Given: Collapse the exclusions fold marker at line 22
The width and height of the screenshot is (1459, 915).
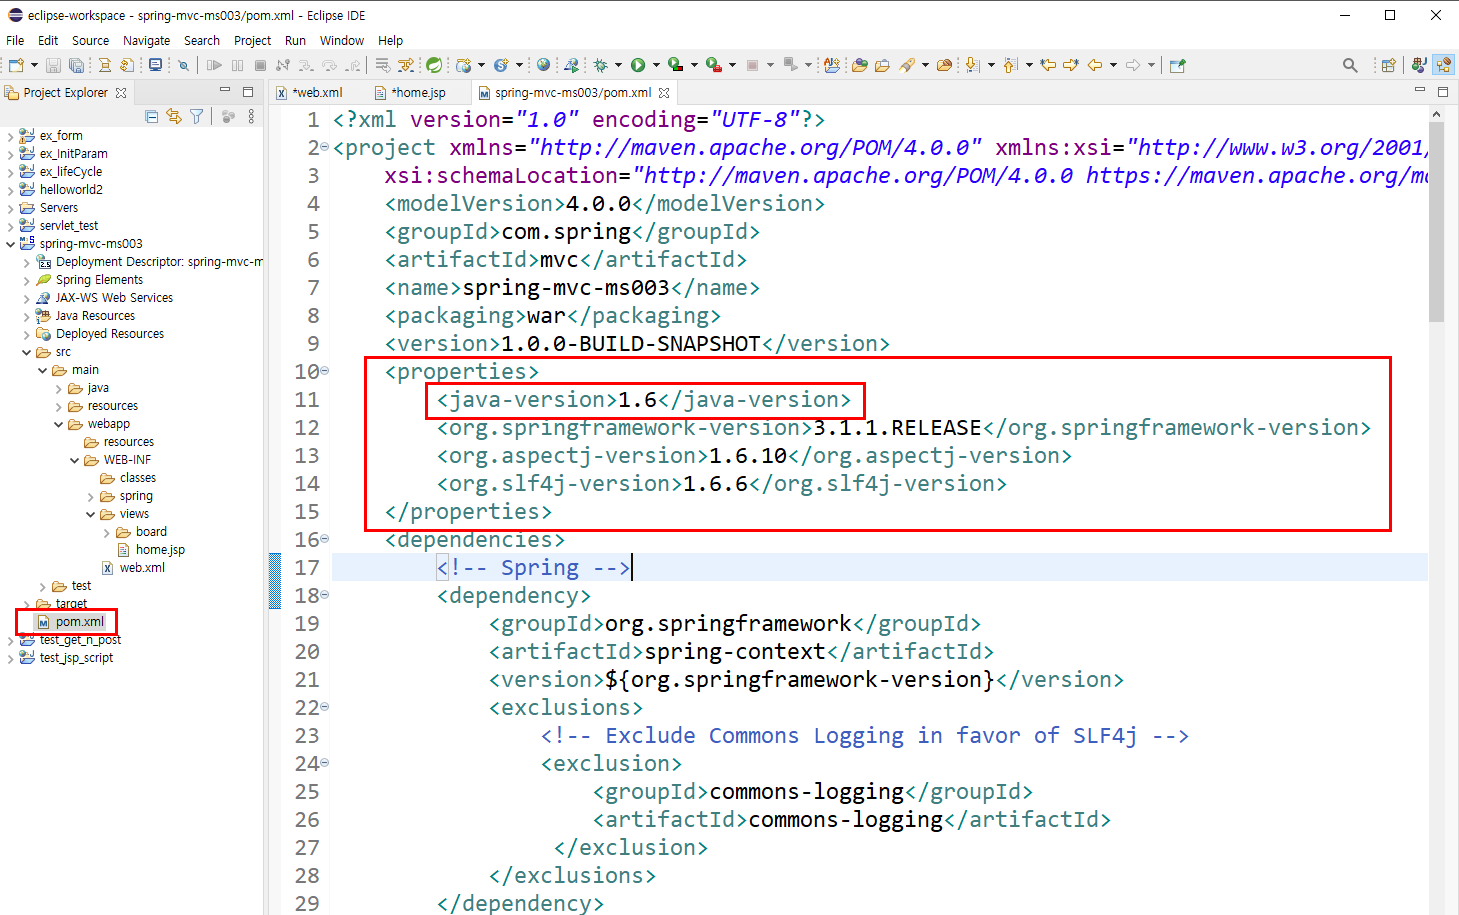Looking at the screenshot, I should pyautogui.click(x=325, y=707).
